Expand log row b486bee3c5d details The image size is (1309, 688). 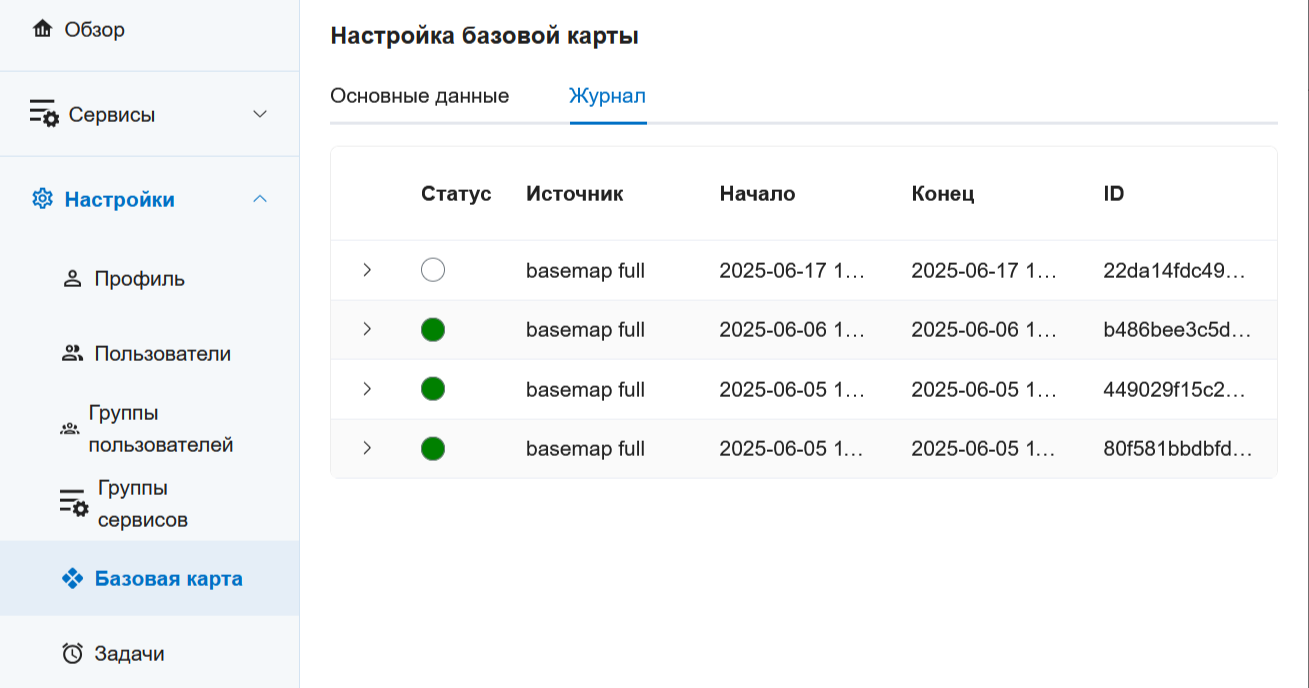point(367,329)
